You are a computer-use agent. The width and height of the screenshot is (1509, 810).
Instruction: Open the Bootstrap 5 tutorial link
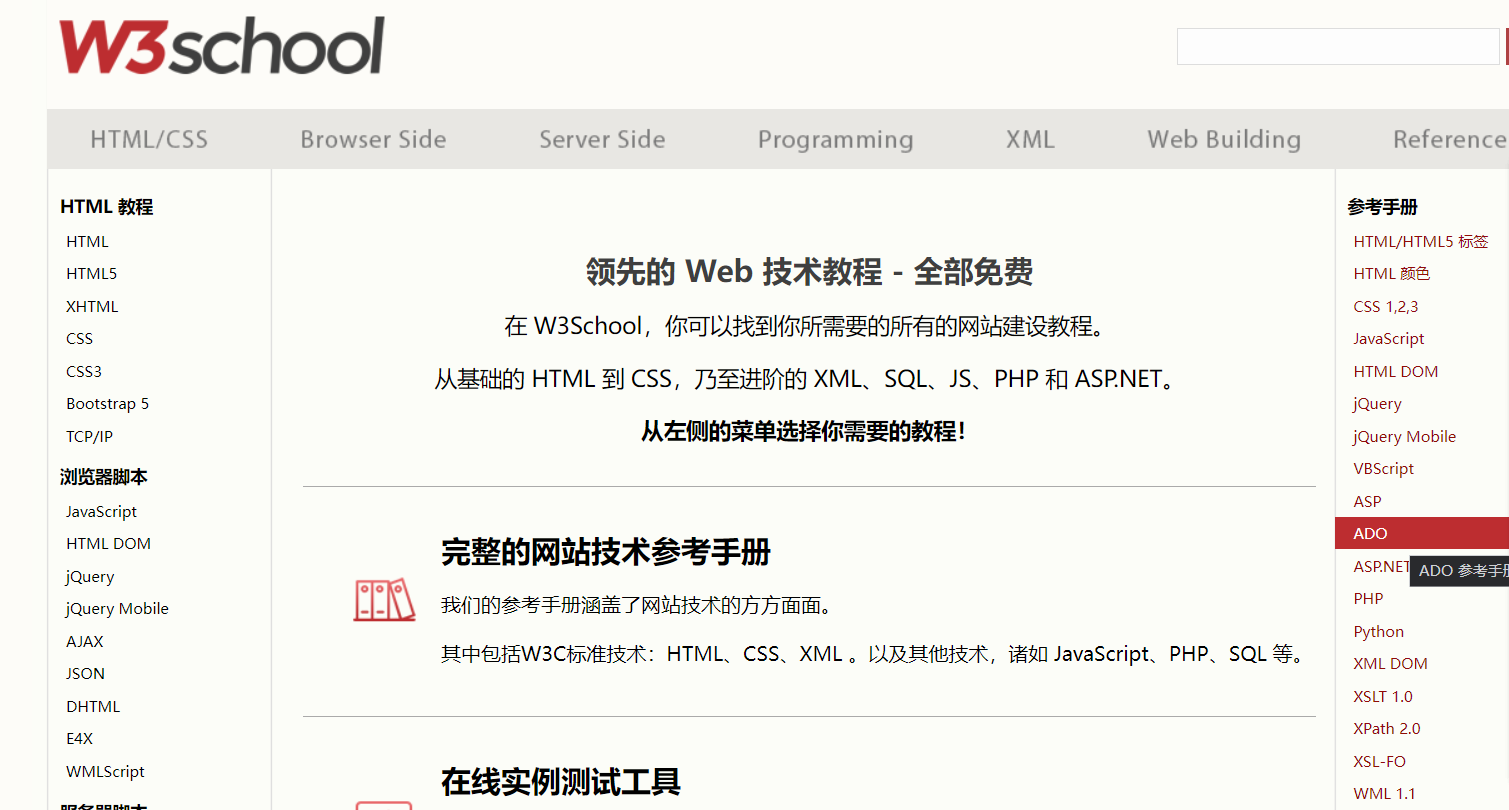click(x=107, y=404)
